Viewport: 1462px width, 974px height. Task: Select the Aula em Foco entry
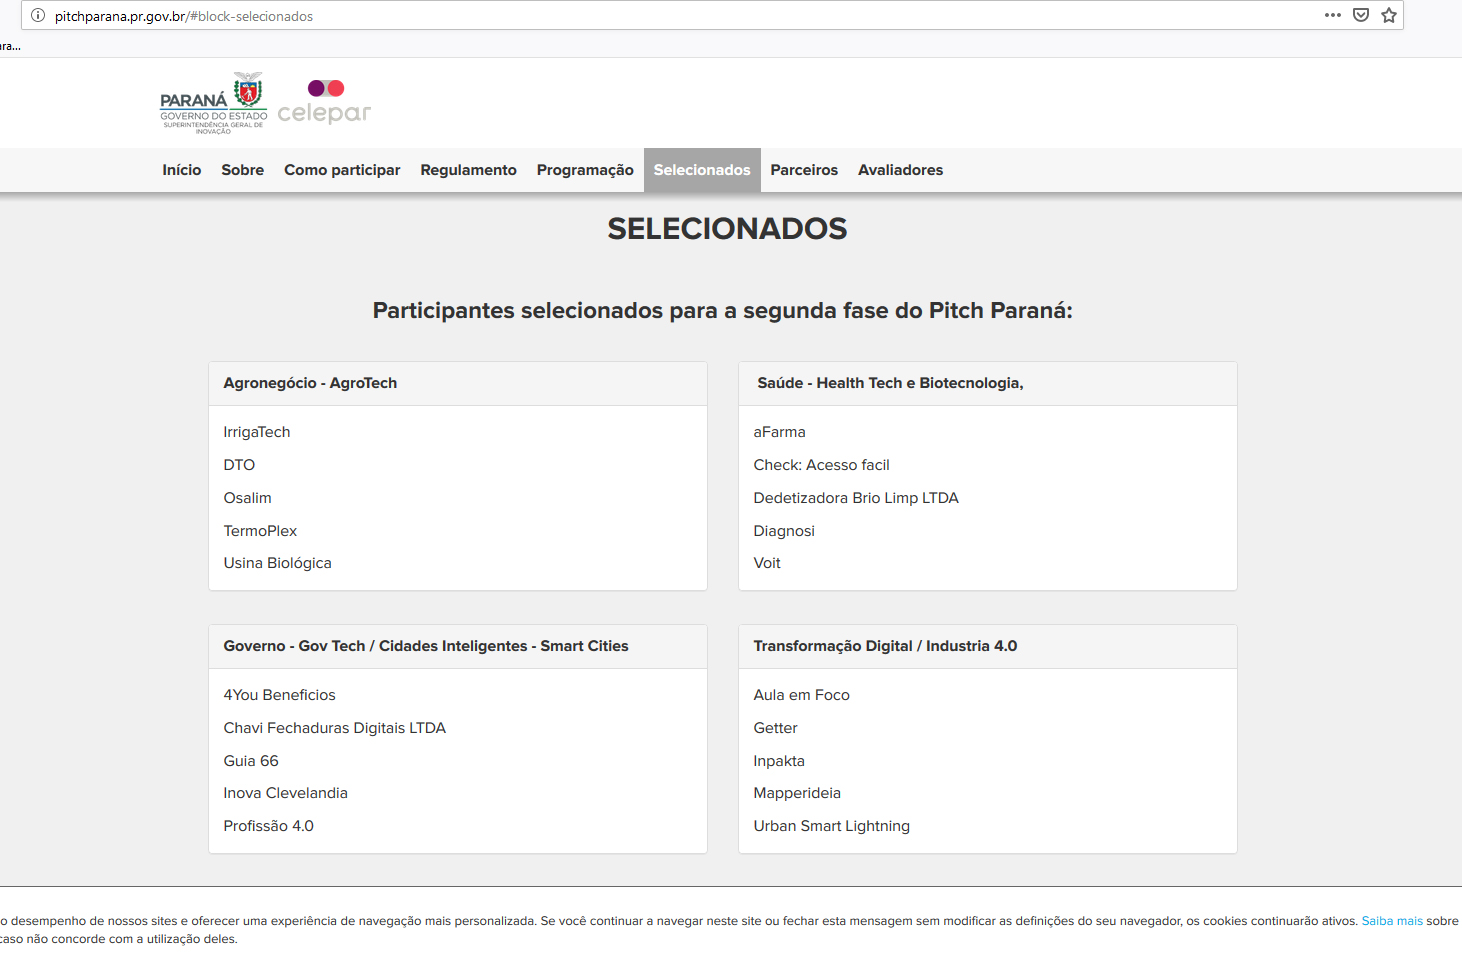(x=801, y=695)
